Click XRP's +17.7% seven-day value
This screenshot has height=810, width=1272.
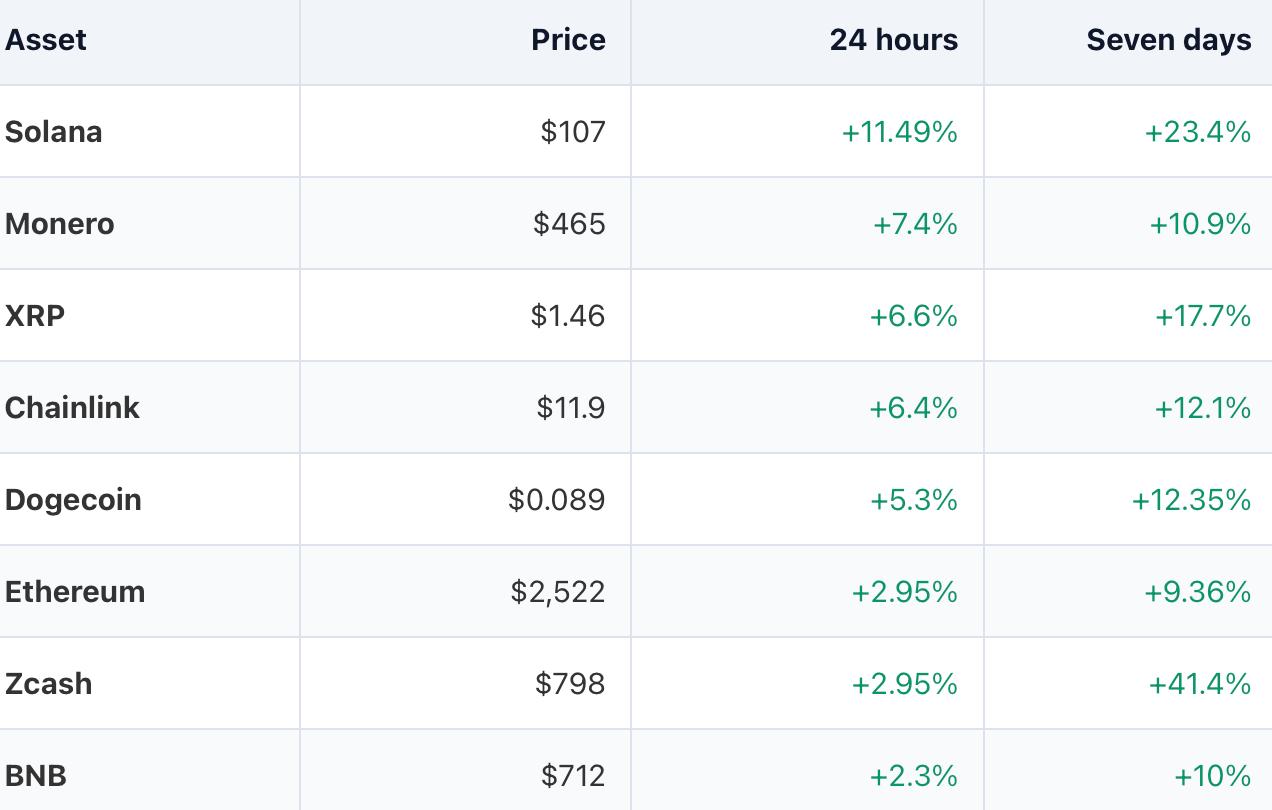1202,316
